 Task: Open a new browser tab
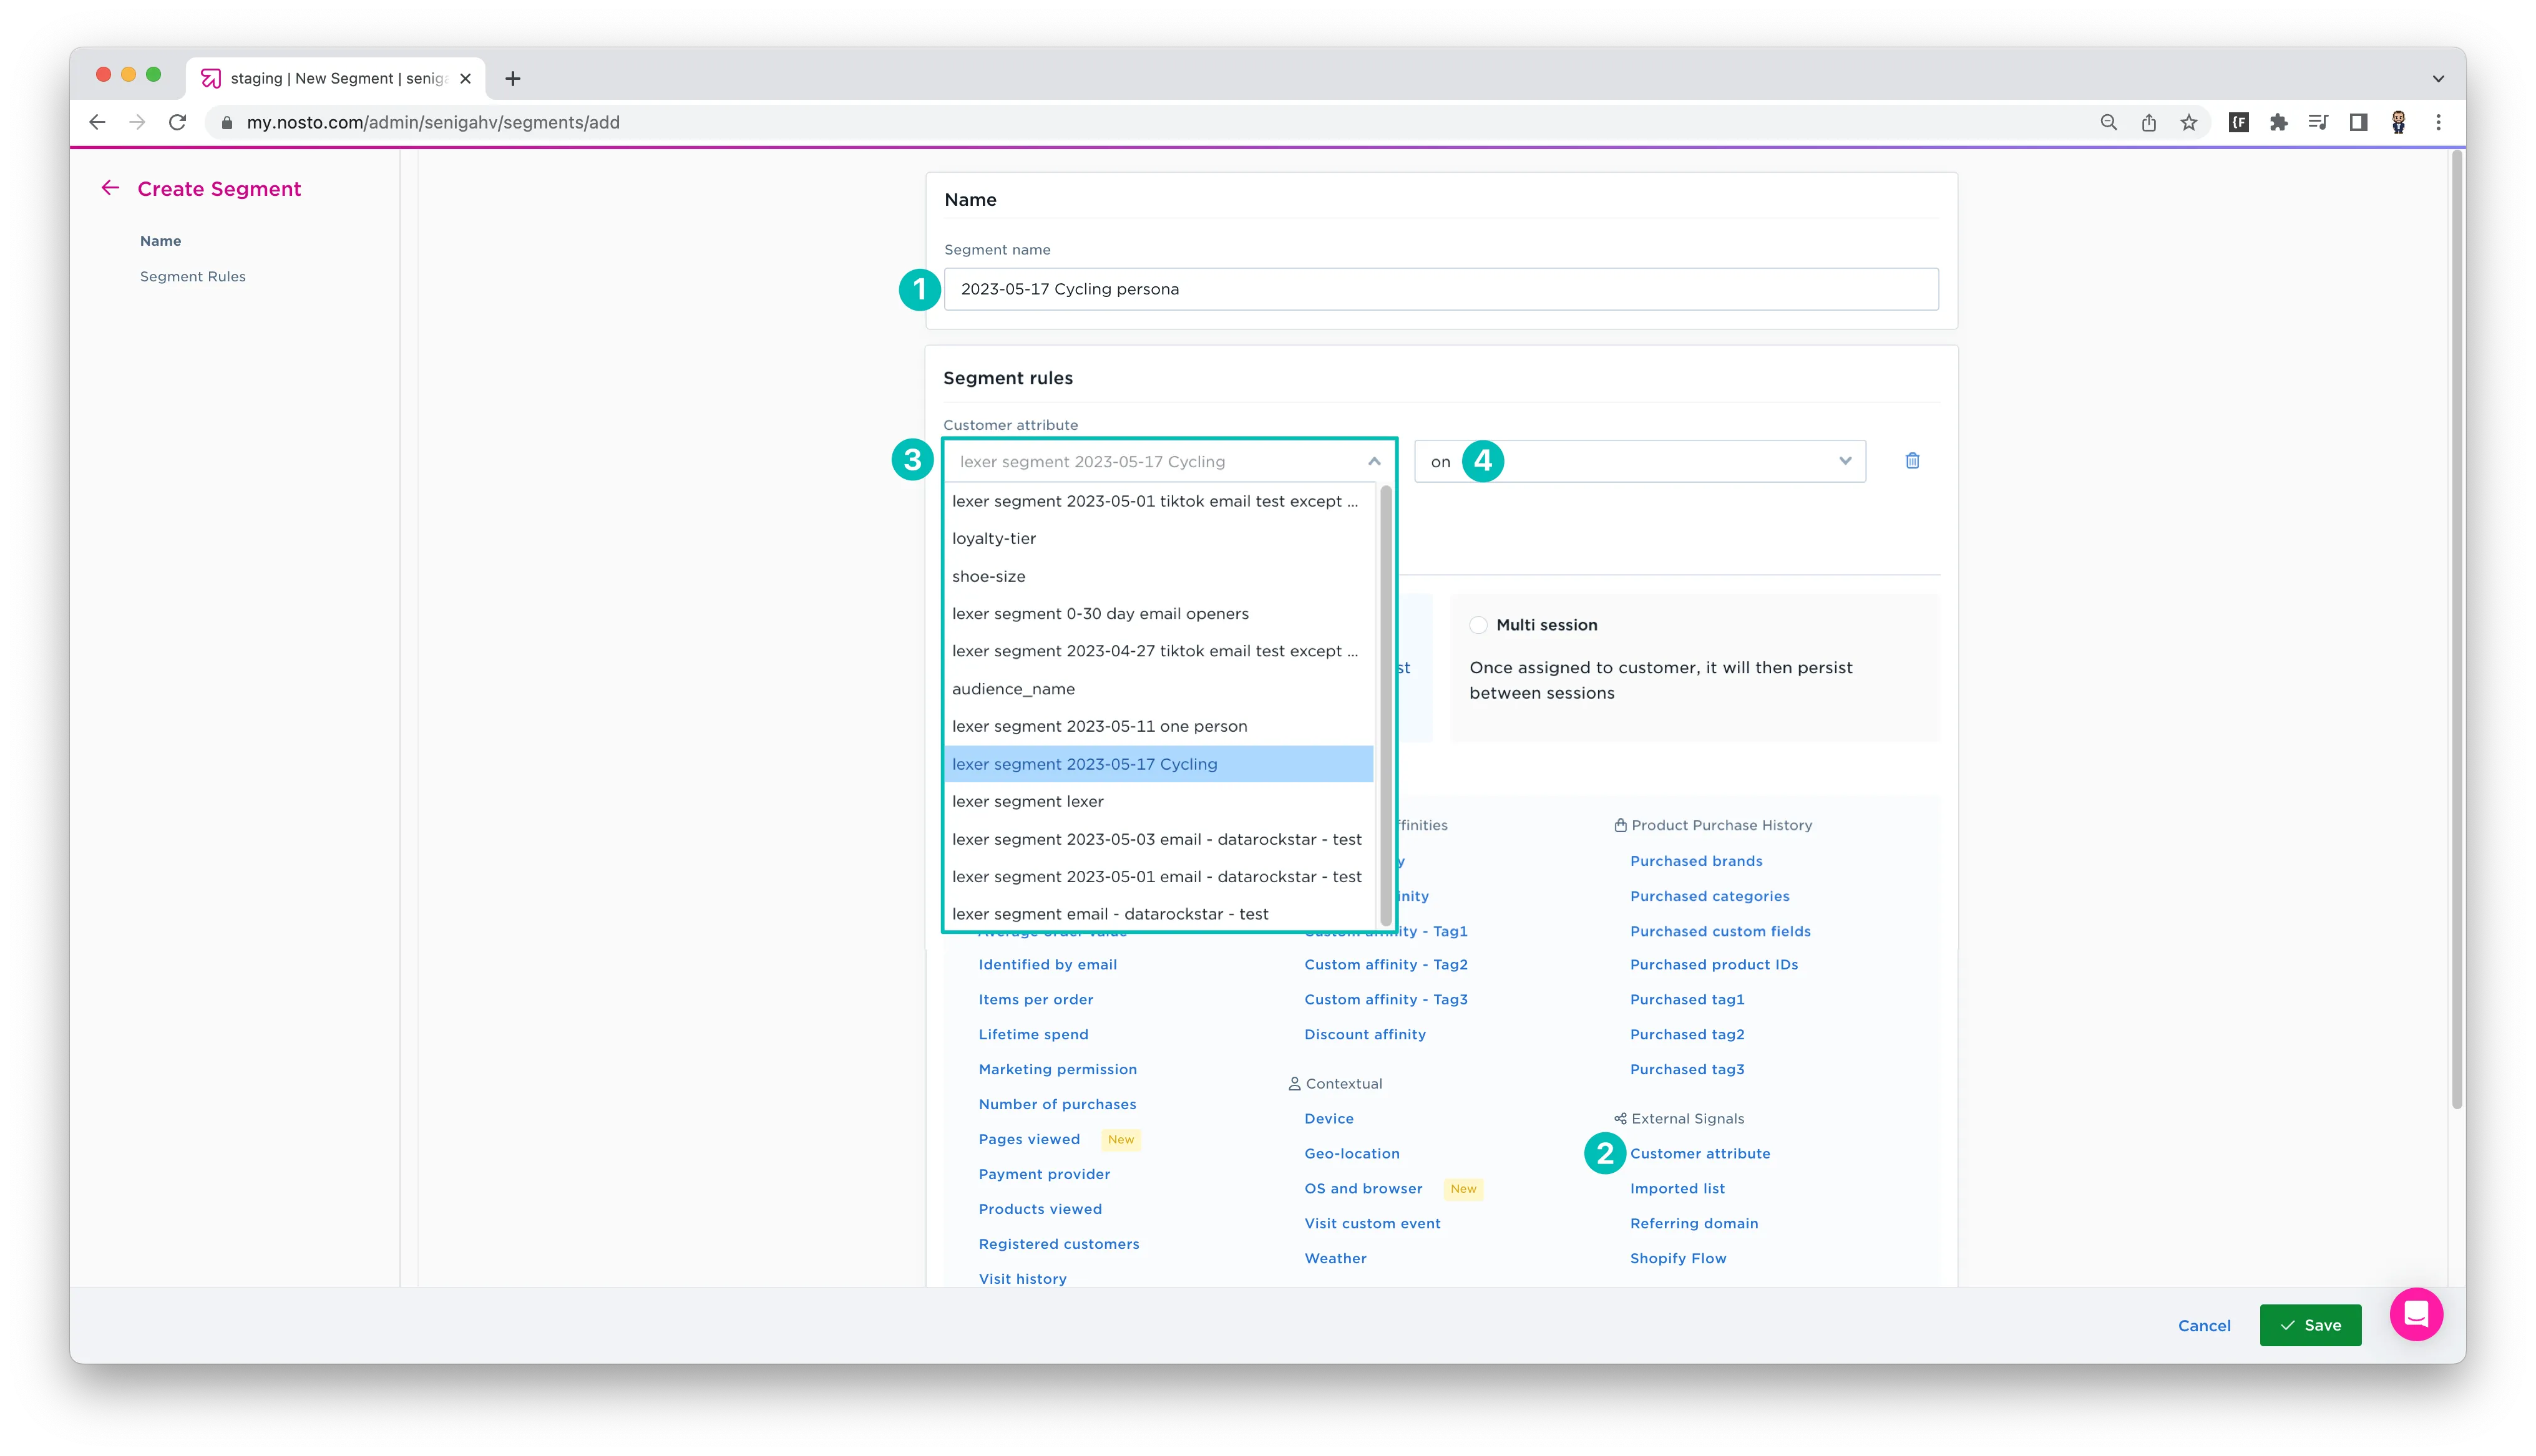pyautogui.click(x=513, y=78)
